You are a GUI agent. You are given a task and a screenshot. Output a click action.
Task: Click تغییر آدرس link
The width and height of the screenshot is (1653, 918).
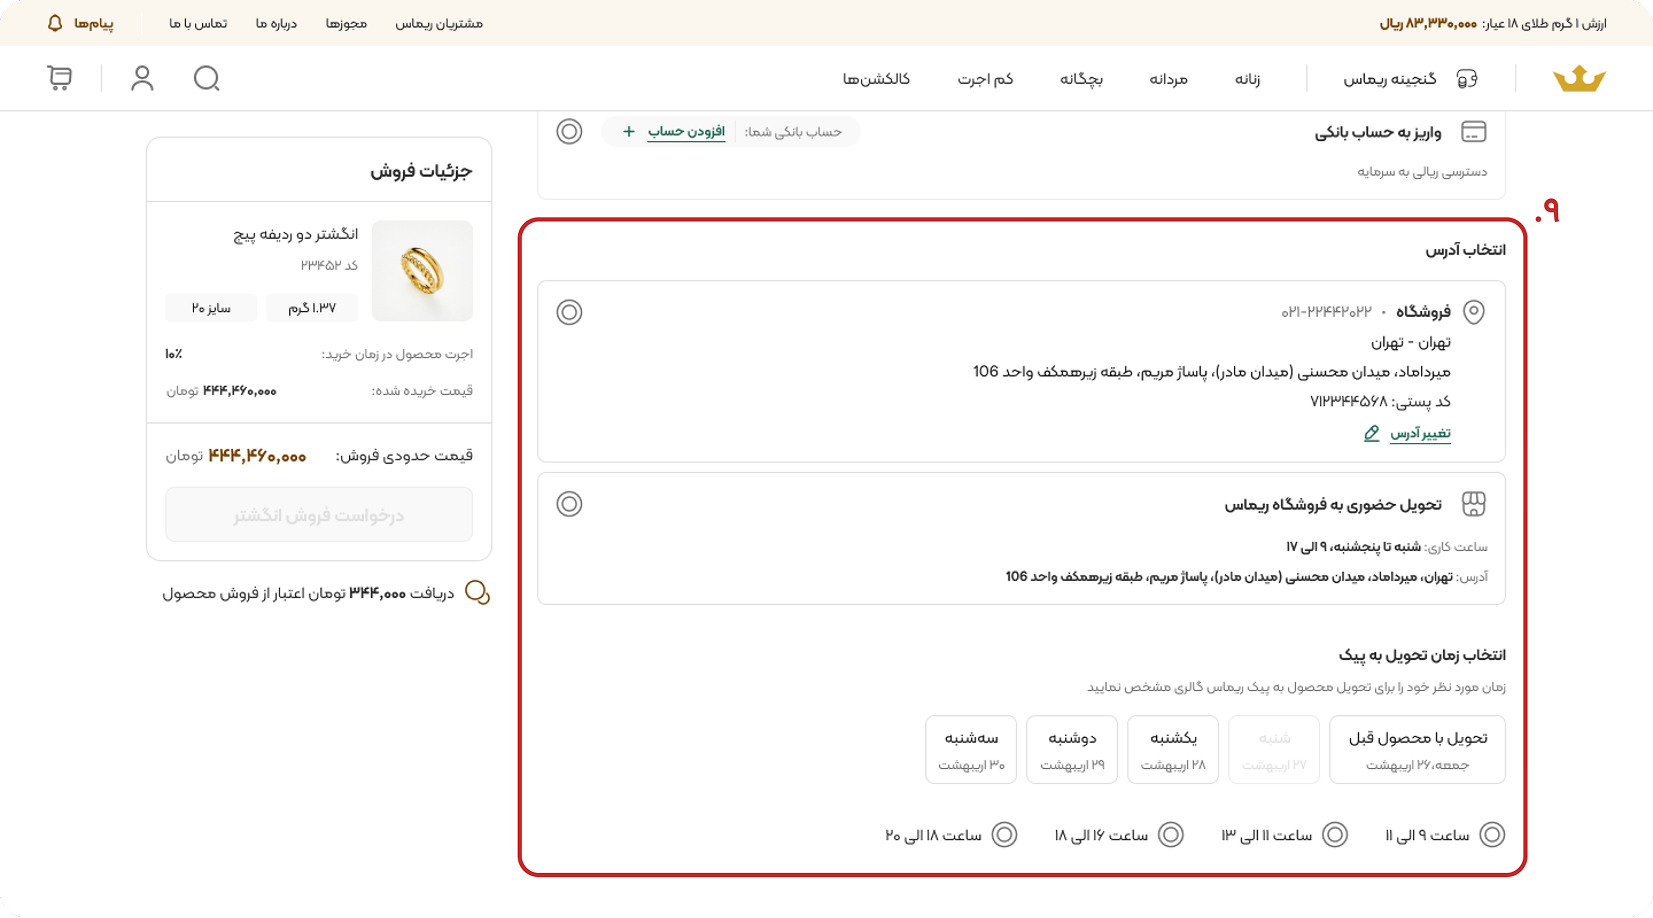tap(1420, 433)
